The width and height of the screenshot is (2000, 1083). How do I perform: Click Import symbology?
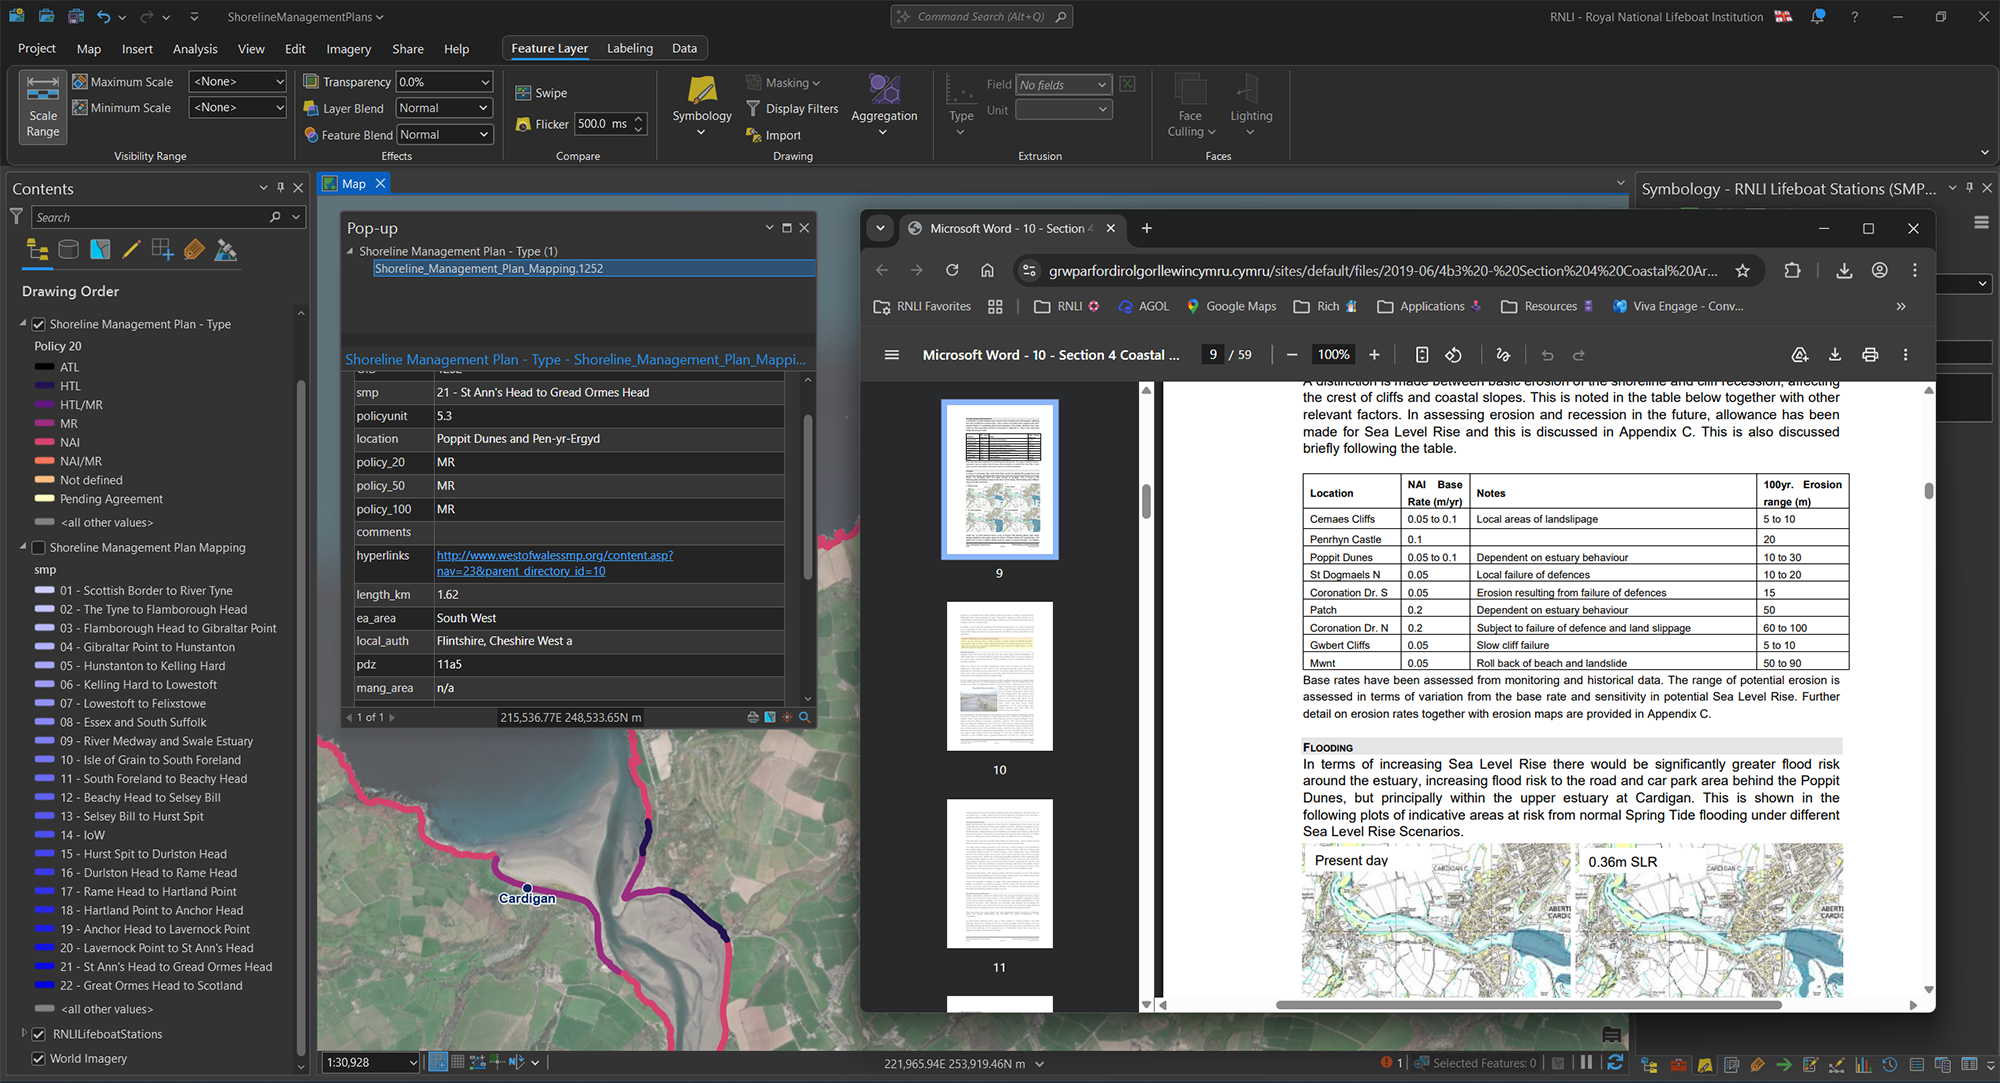click(x=773, y=135)
